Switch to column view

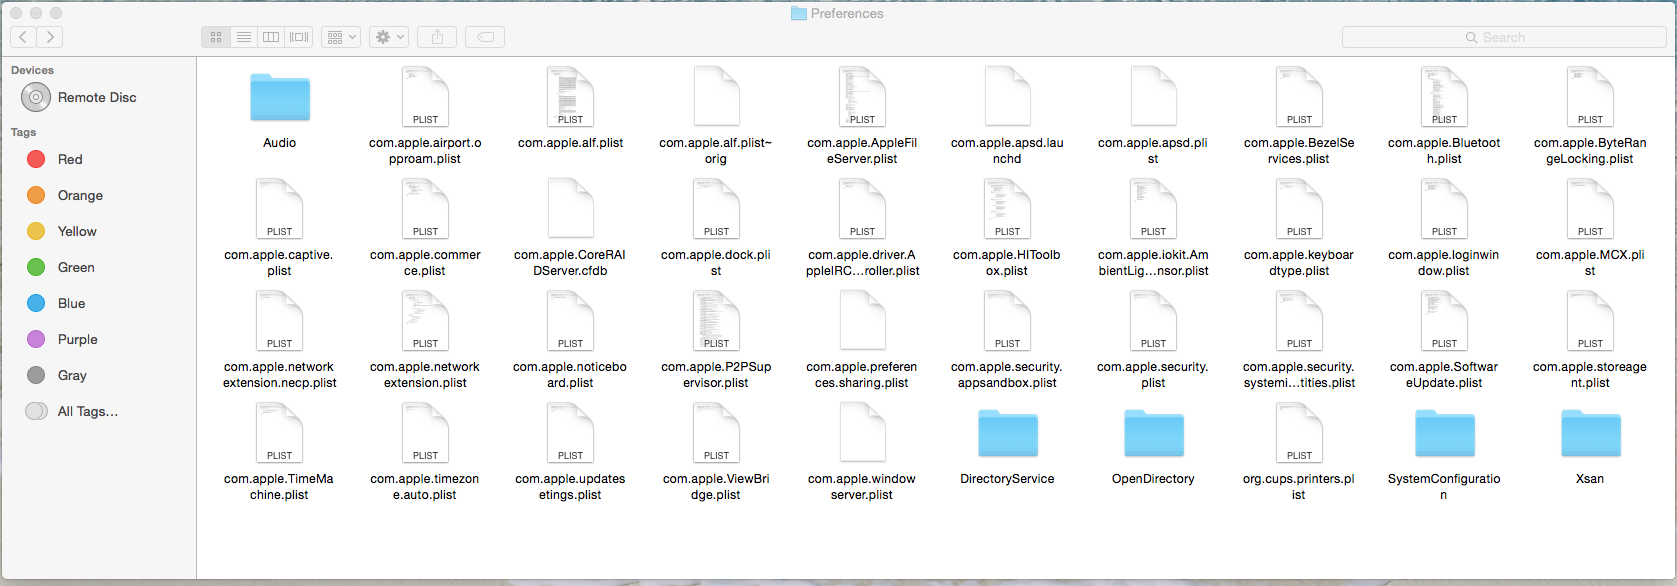tap(271, 37)
